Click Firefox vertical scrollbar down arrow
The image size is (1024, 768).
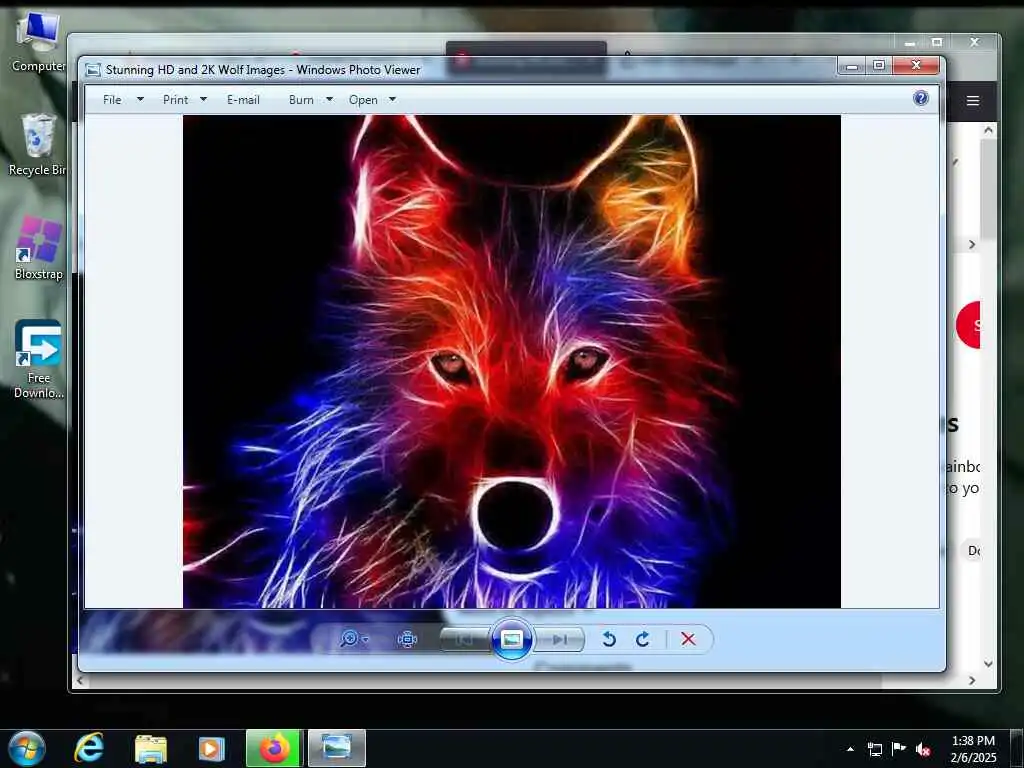(x=988, y=664)
